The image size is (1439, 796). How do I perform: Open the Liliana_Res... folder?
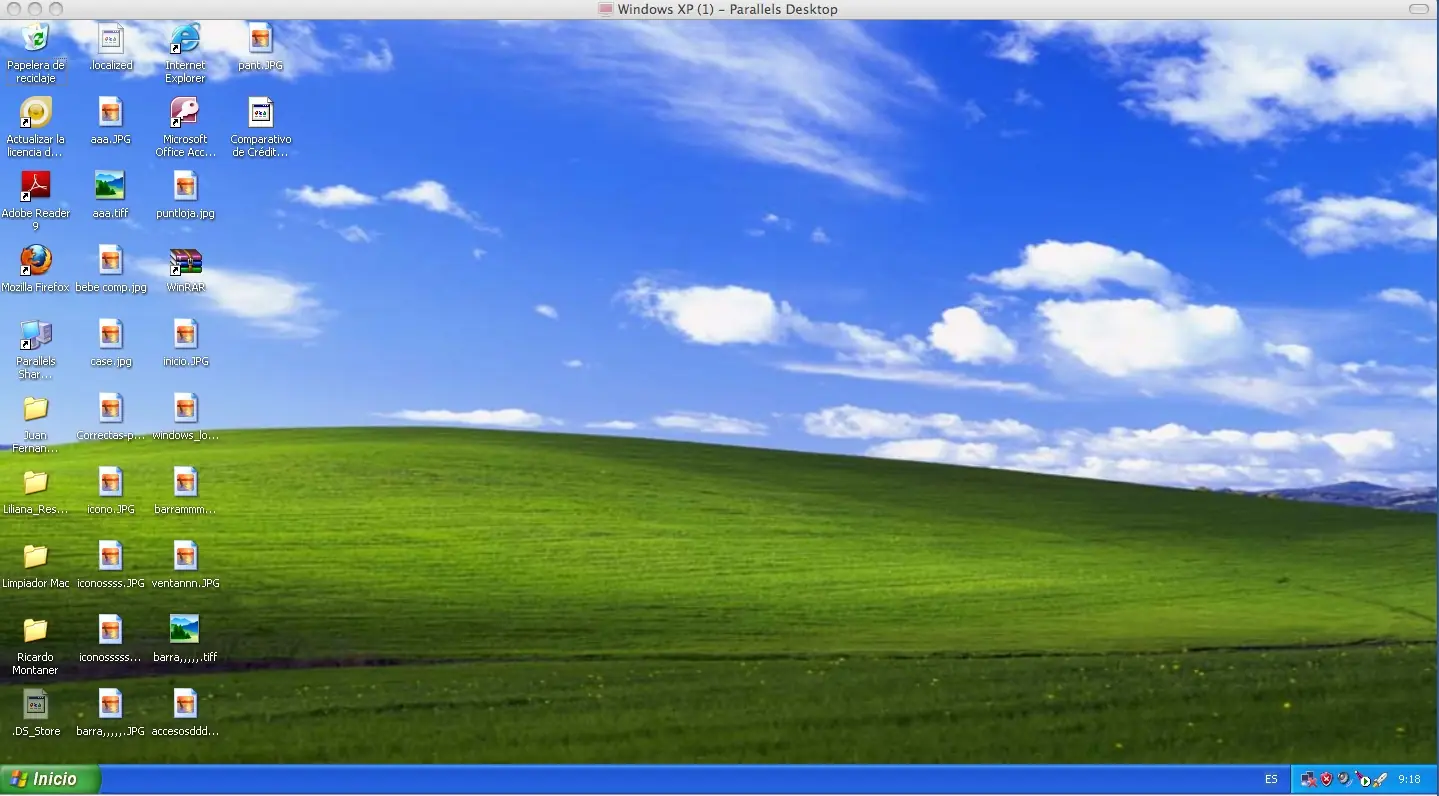click(36, 482)
